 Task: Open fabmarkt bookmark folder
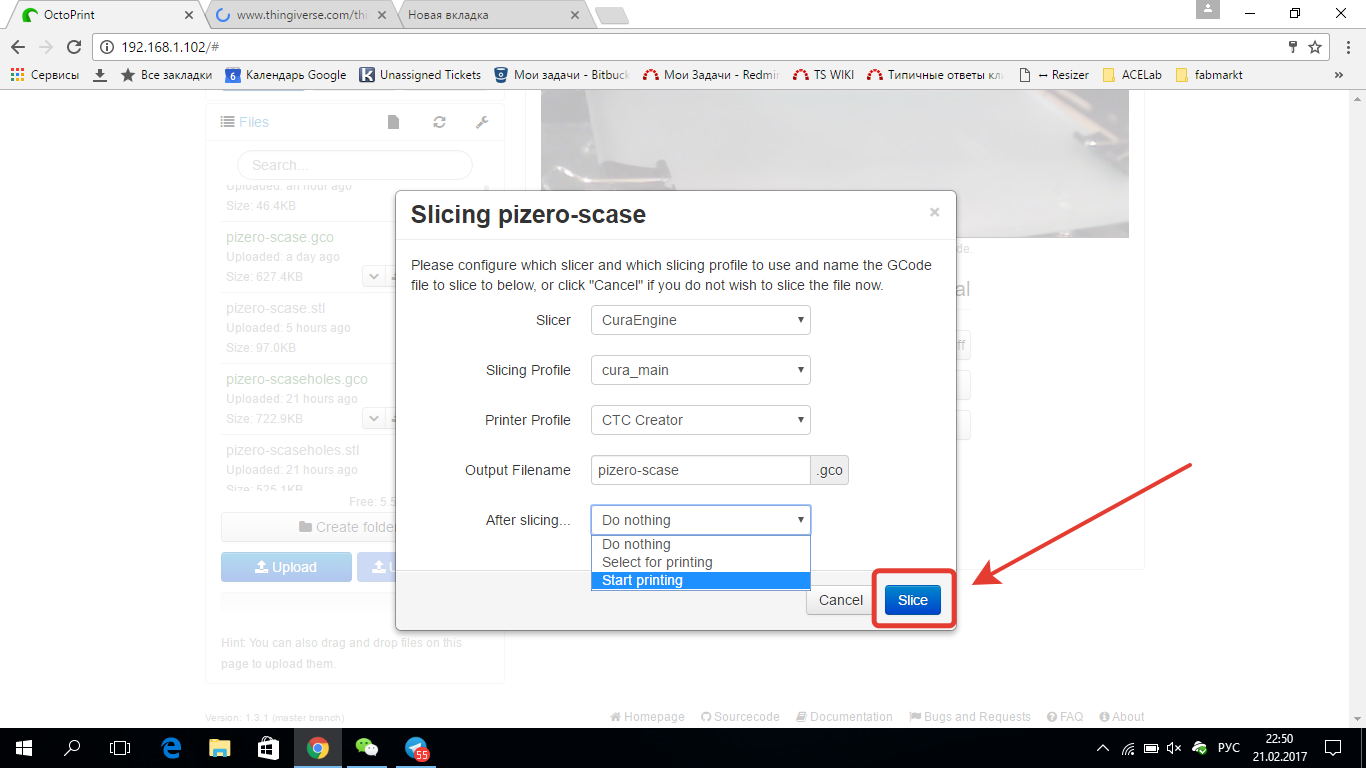point(1209,75)
